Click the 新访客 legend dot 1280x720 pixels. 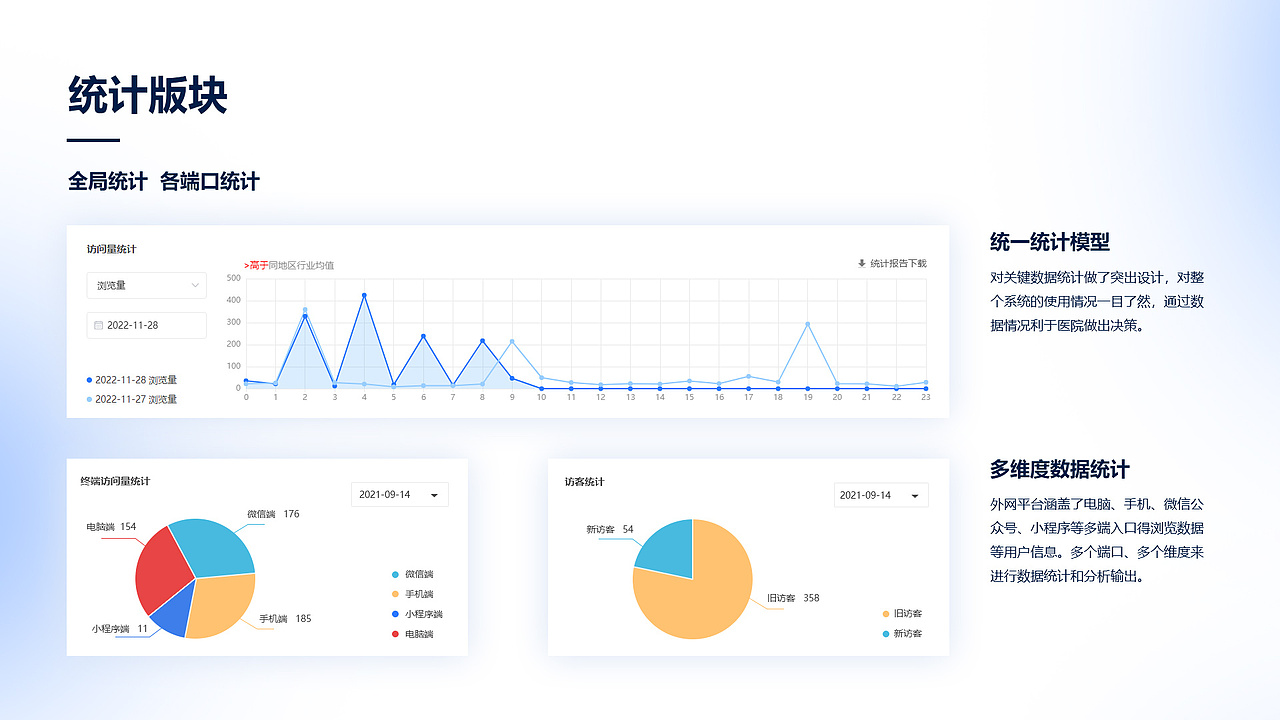[x=885, y=634]
